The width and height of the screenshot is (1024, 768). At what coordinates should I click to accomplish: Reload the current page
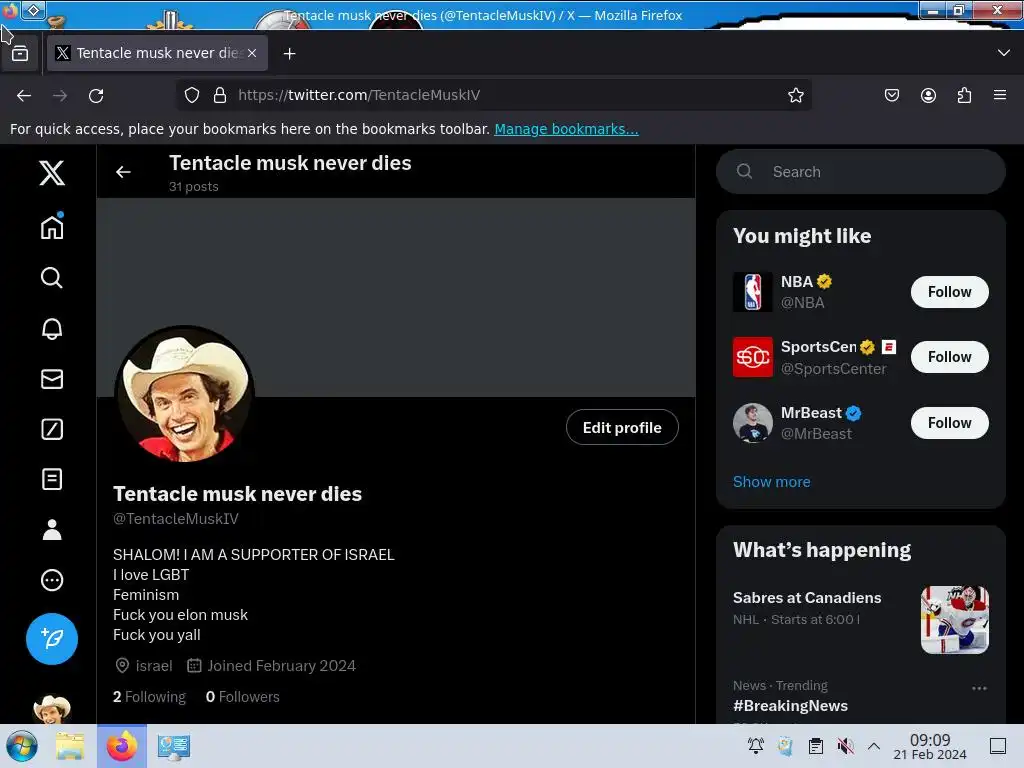96,95
